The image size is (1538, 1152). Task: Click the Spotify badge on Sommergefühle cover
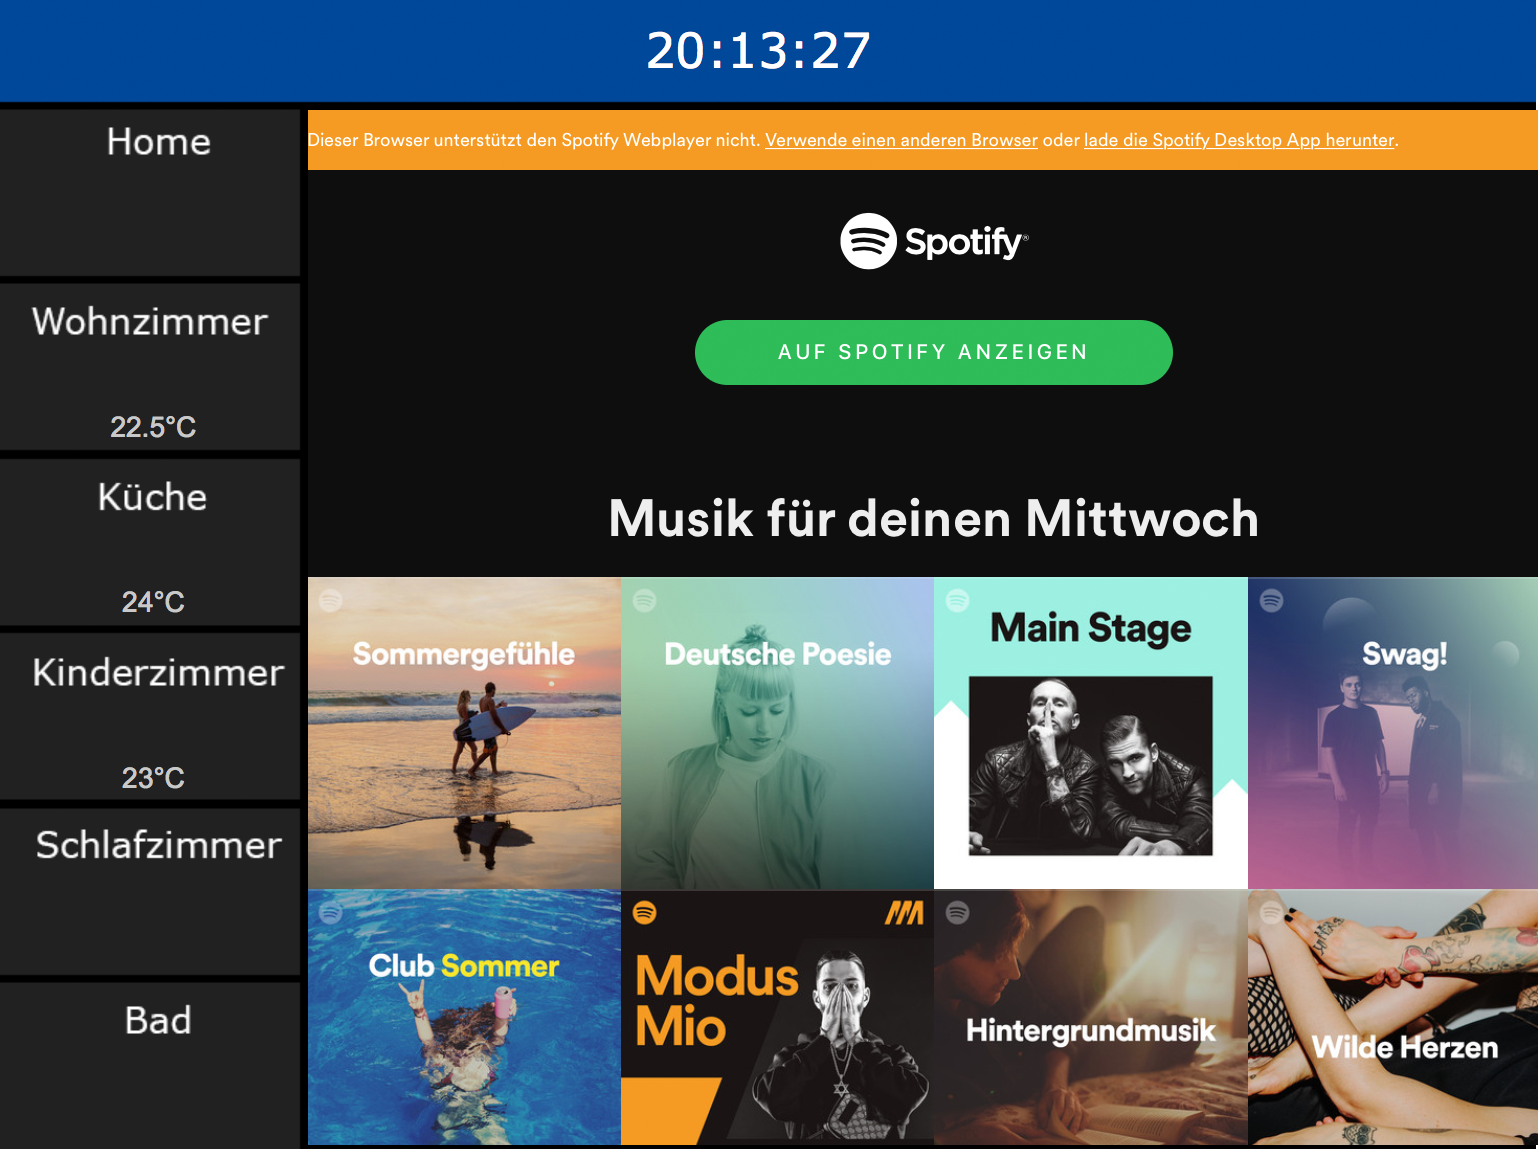pyautogui.click(x=331, y=600)
